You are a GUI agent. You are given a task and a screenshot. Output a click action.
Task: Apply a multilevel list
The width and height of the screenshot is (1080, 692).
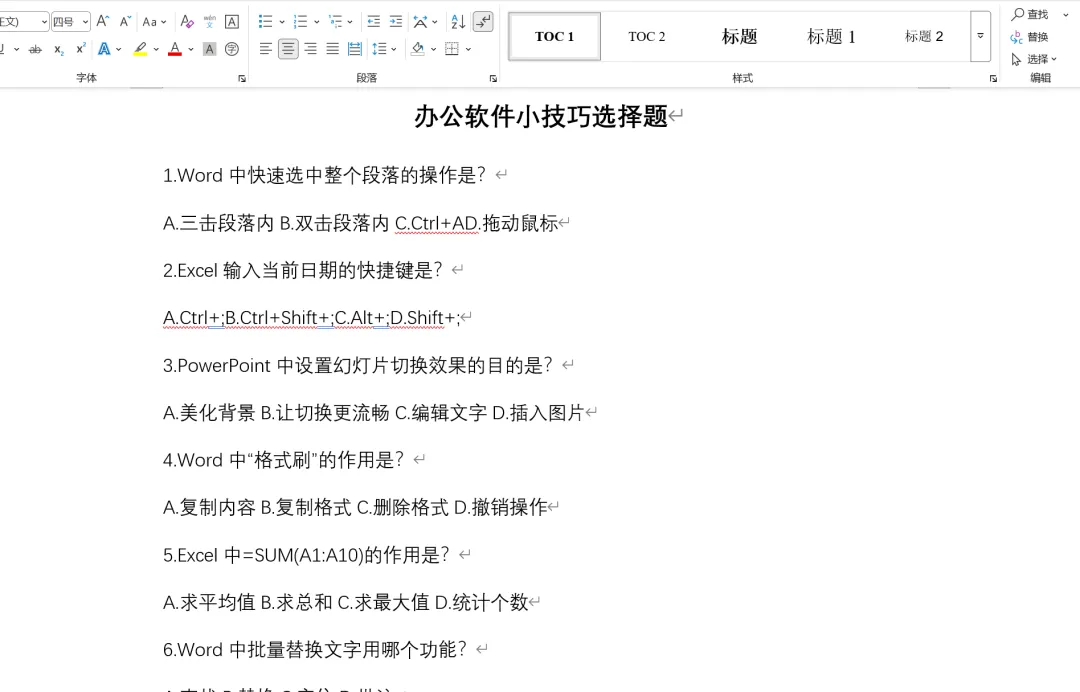click(x=335, y=21)
